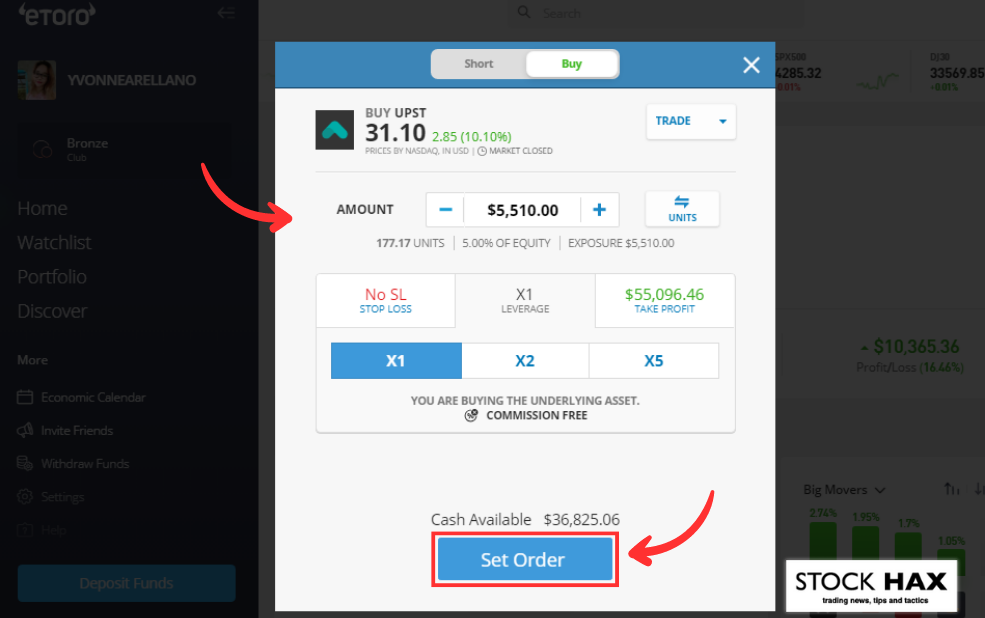Viewport: 985px width, 618px height.
Task: Open the Stop Loss tab
Action: pos(386,301)
